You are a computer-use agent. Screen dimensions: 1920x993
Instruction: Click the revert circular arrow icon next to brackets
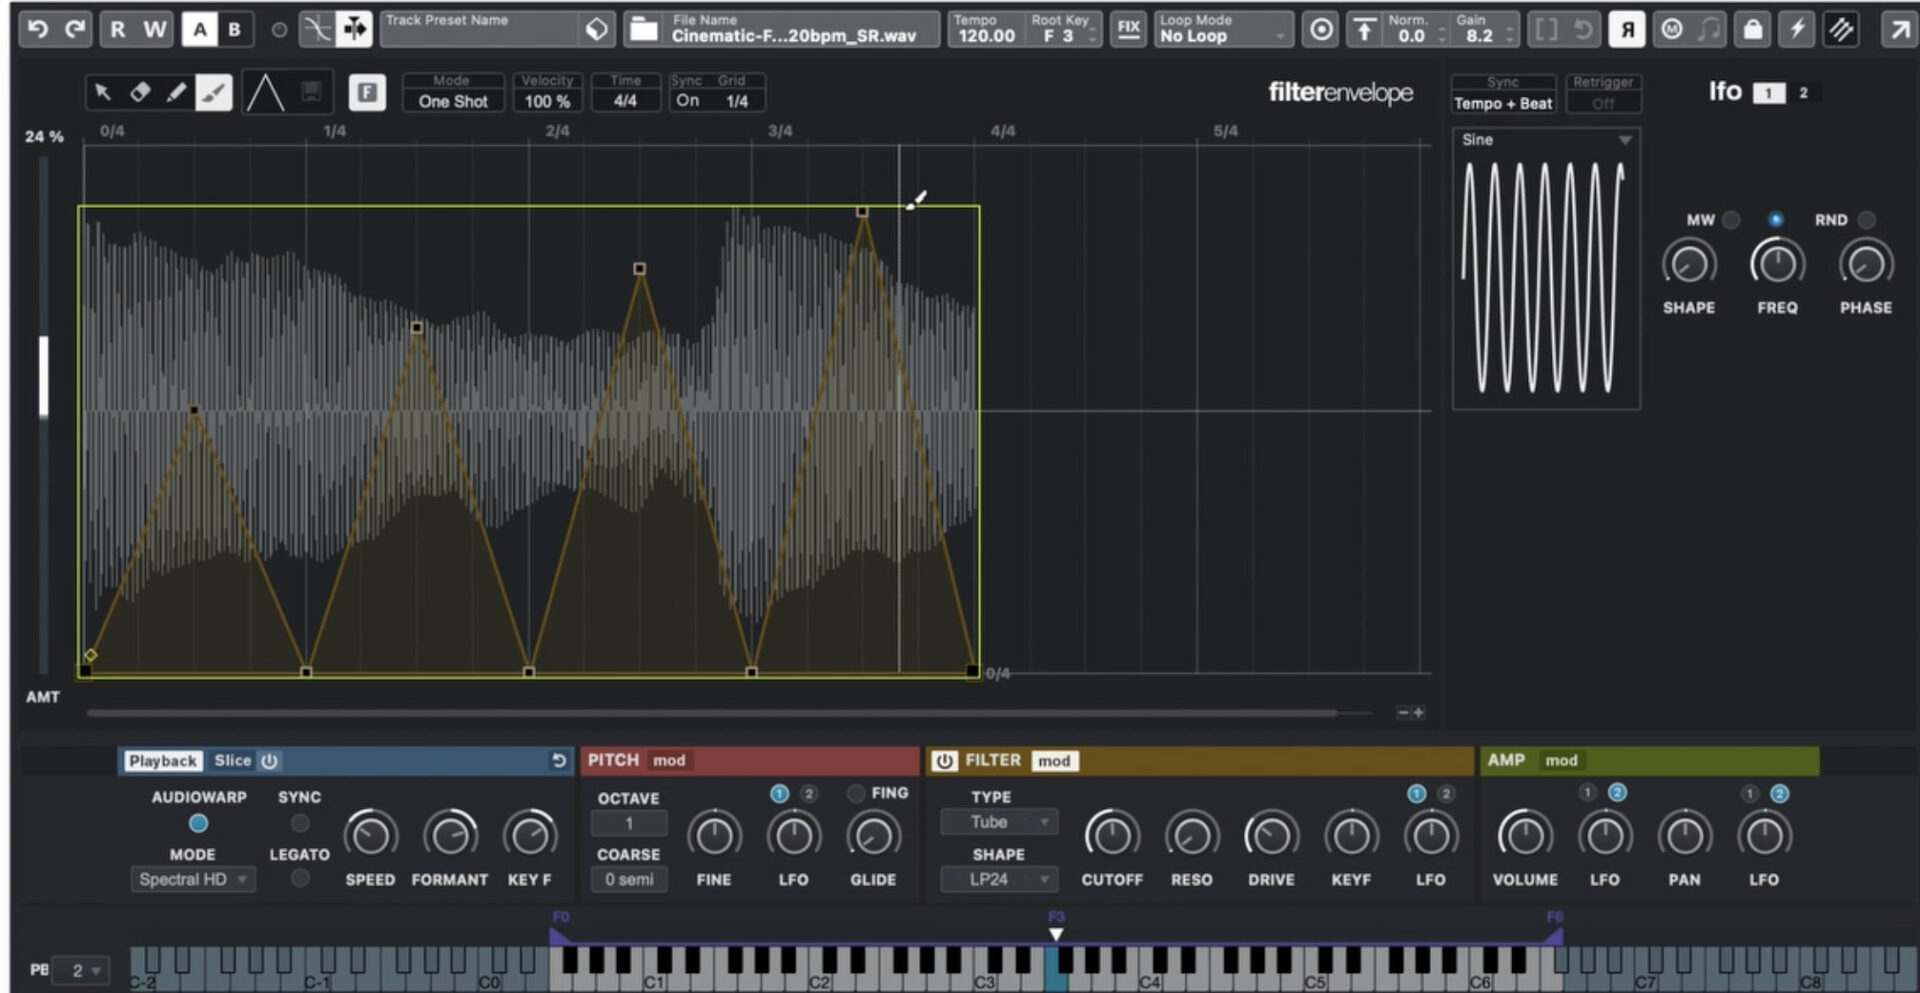pyautogui.click(x=1583, y=29)
